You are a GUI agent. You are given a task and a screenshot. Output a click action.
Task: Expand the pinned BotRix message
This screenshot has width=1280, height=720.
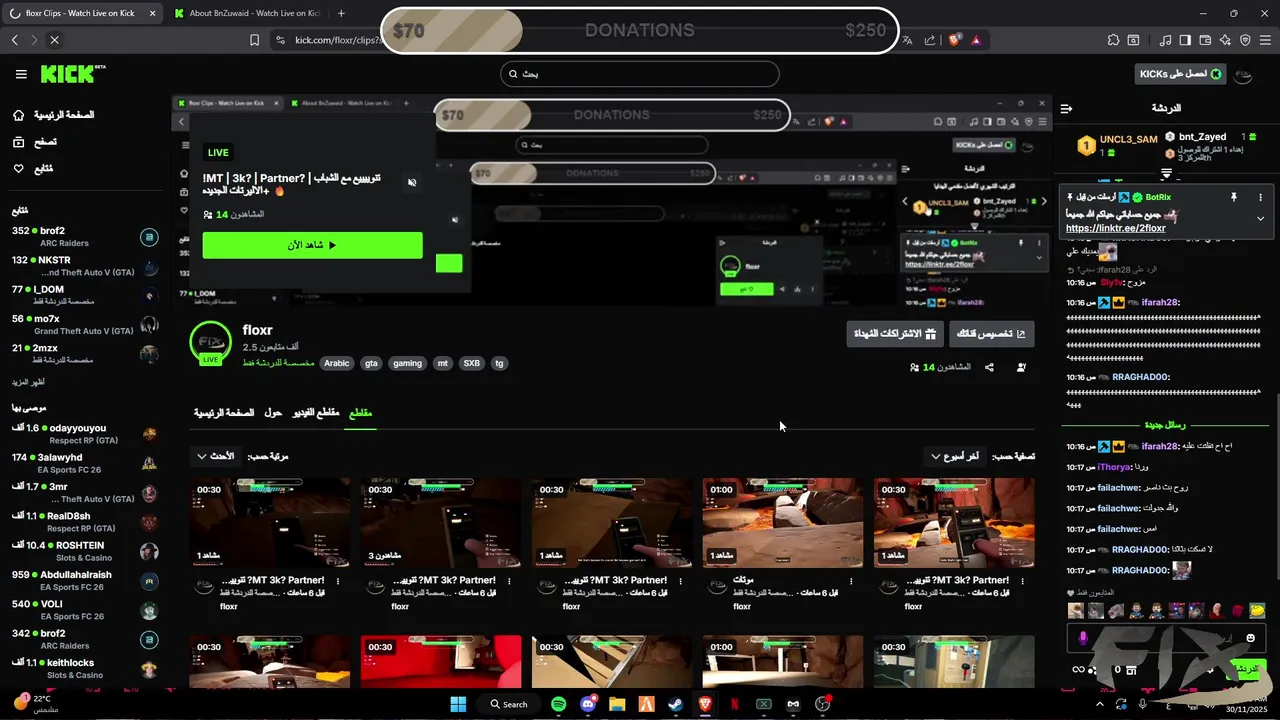click(x=1260, y=218)
